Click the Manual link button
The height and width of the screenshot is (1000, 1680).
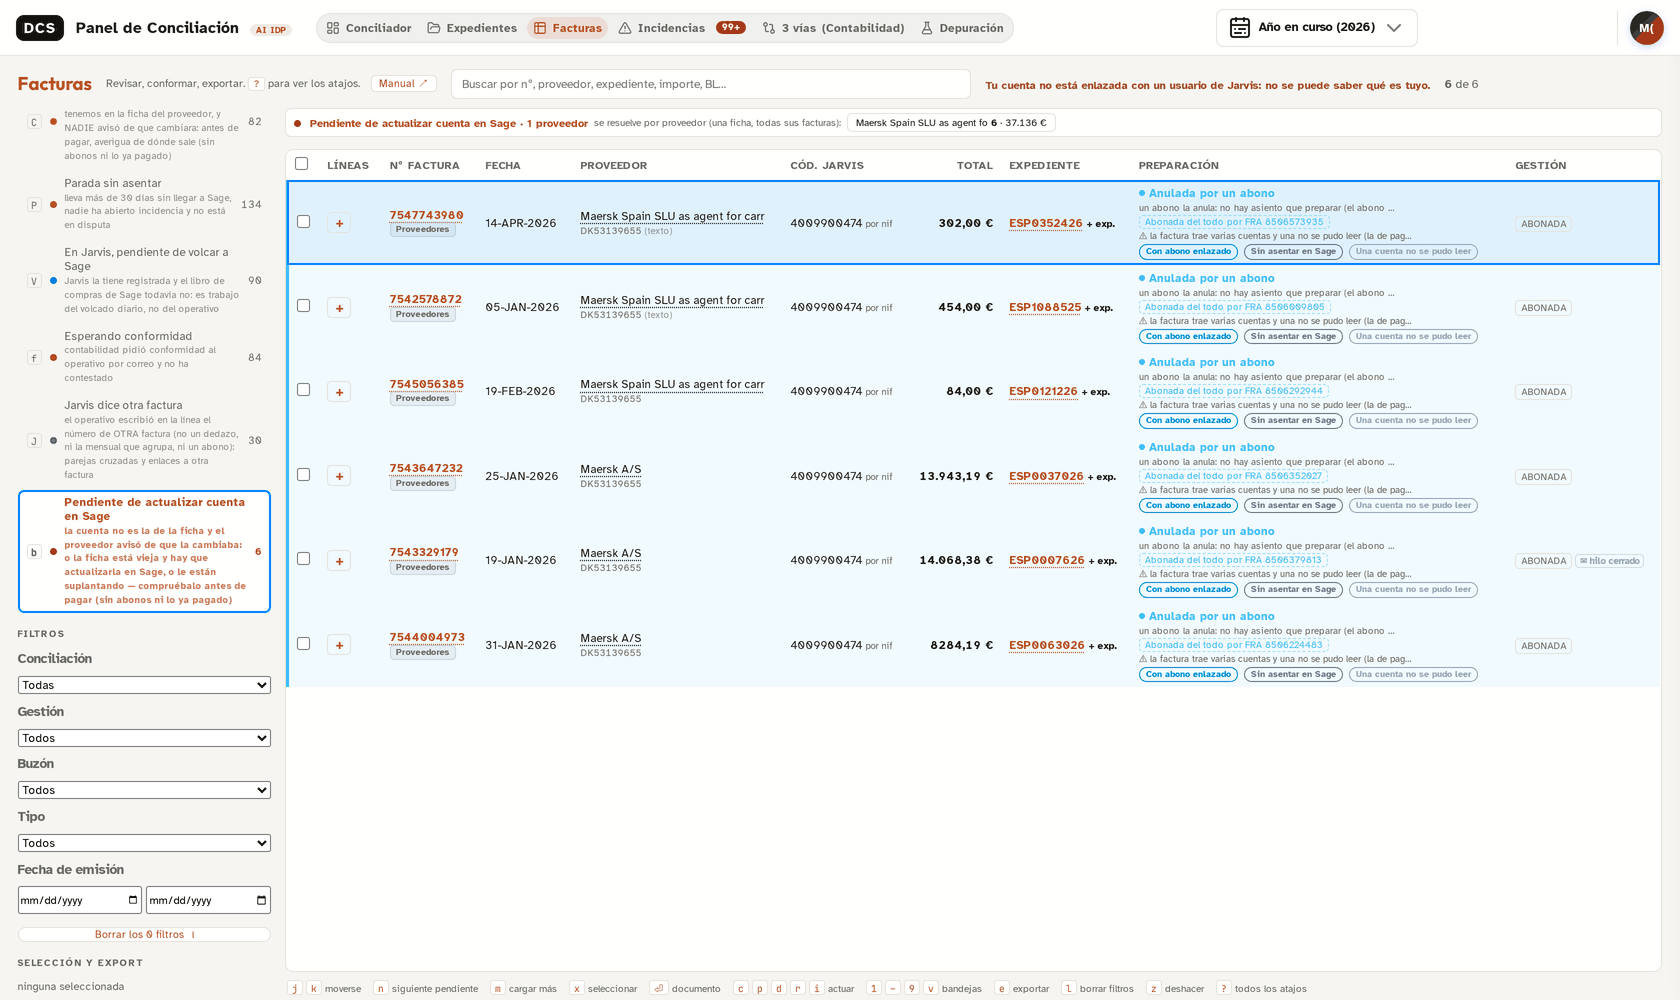[403, 84]
